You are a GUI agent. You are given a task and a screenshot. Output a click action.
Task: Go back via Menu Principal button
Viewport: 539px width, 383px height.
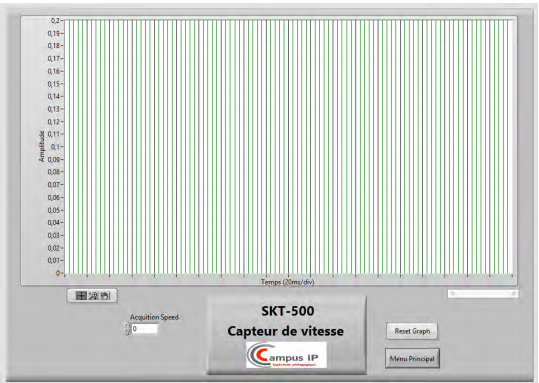point(412,359)
